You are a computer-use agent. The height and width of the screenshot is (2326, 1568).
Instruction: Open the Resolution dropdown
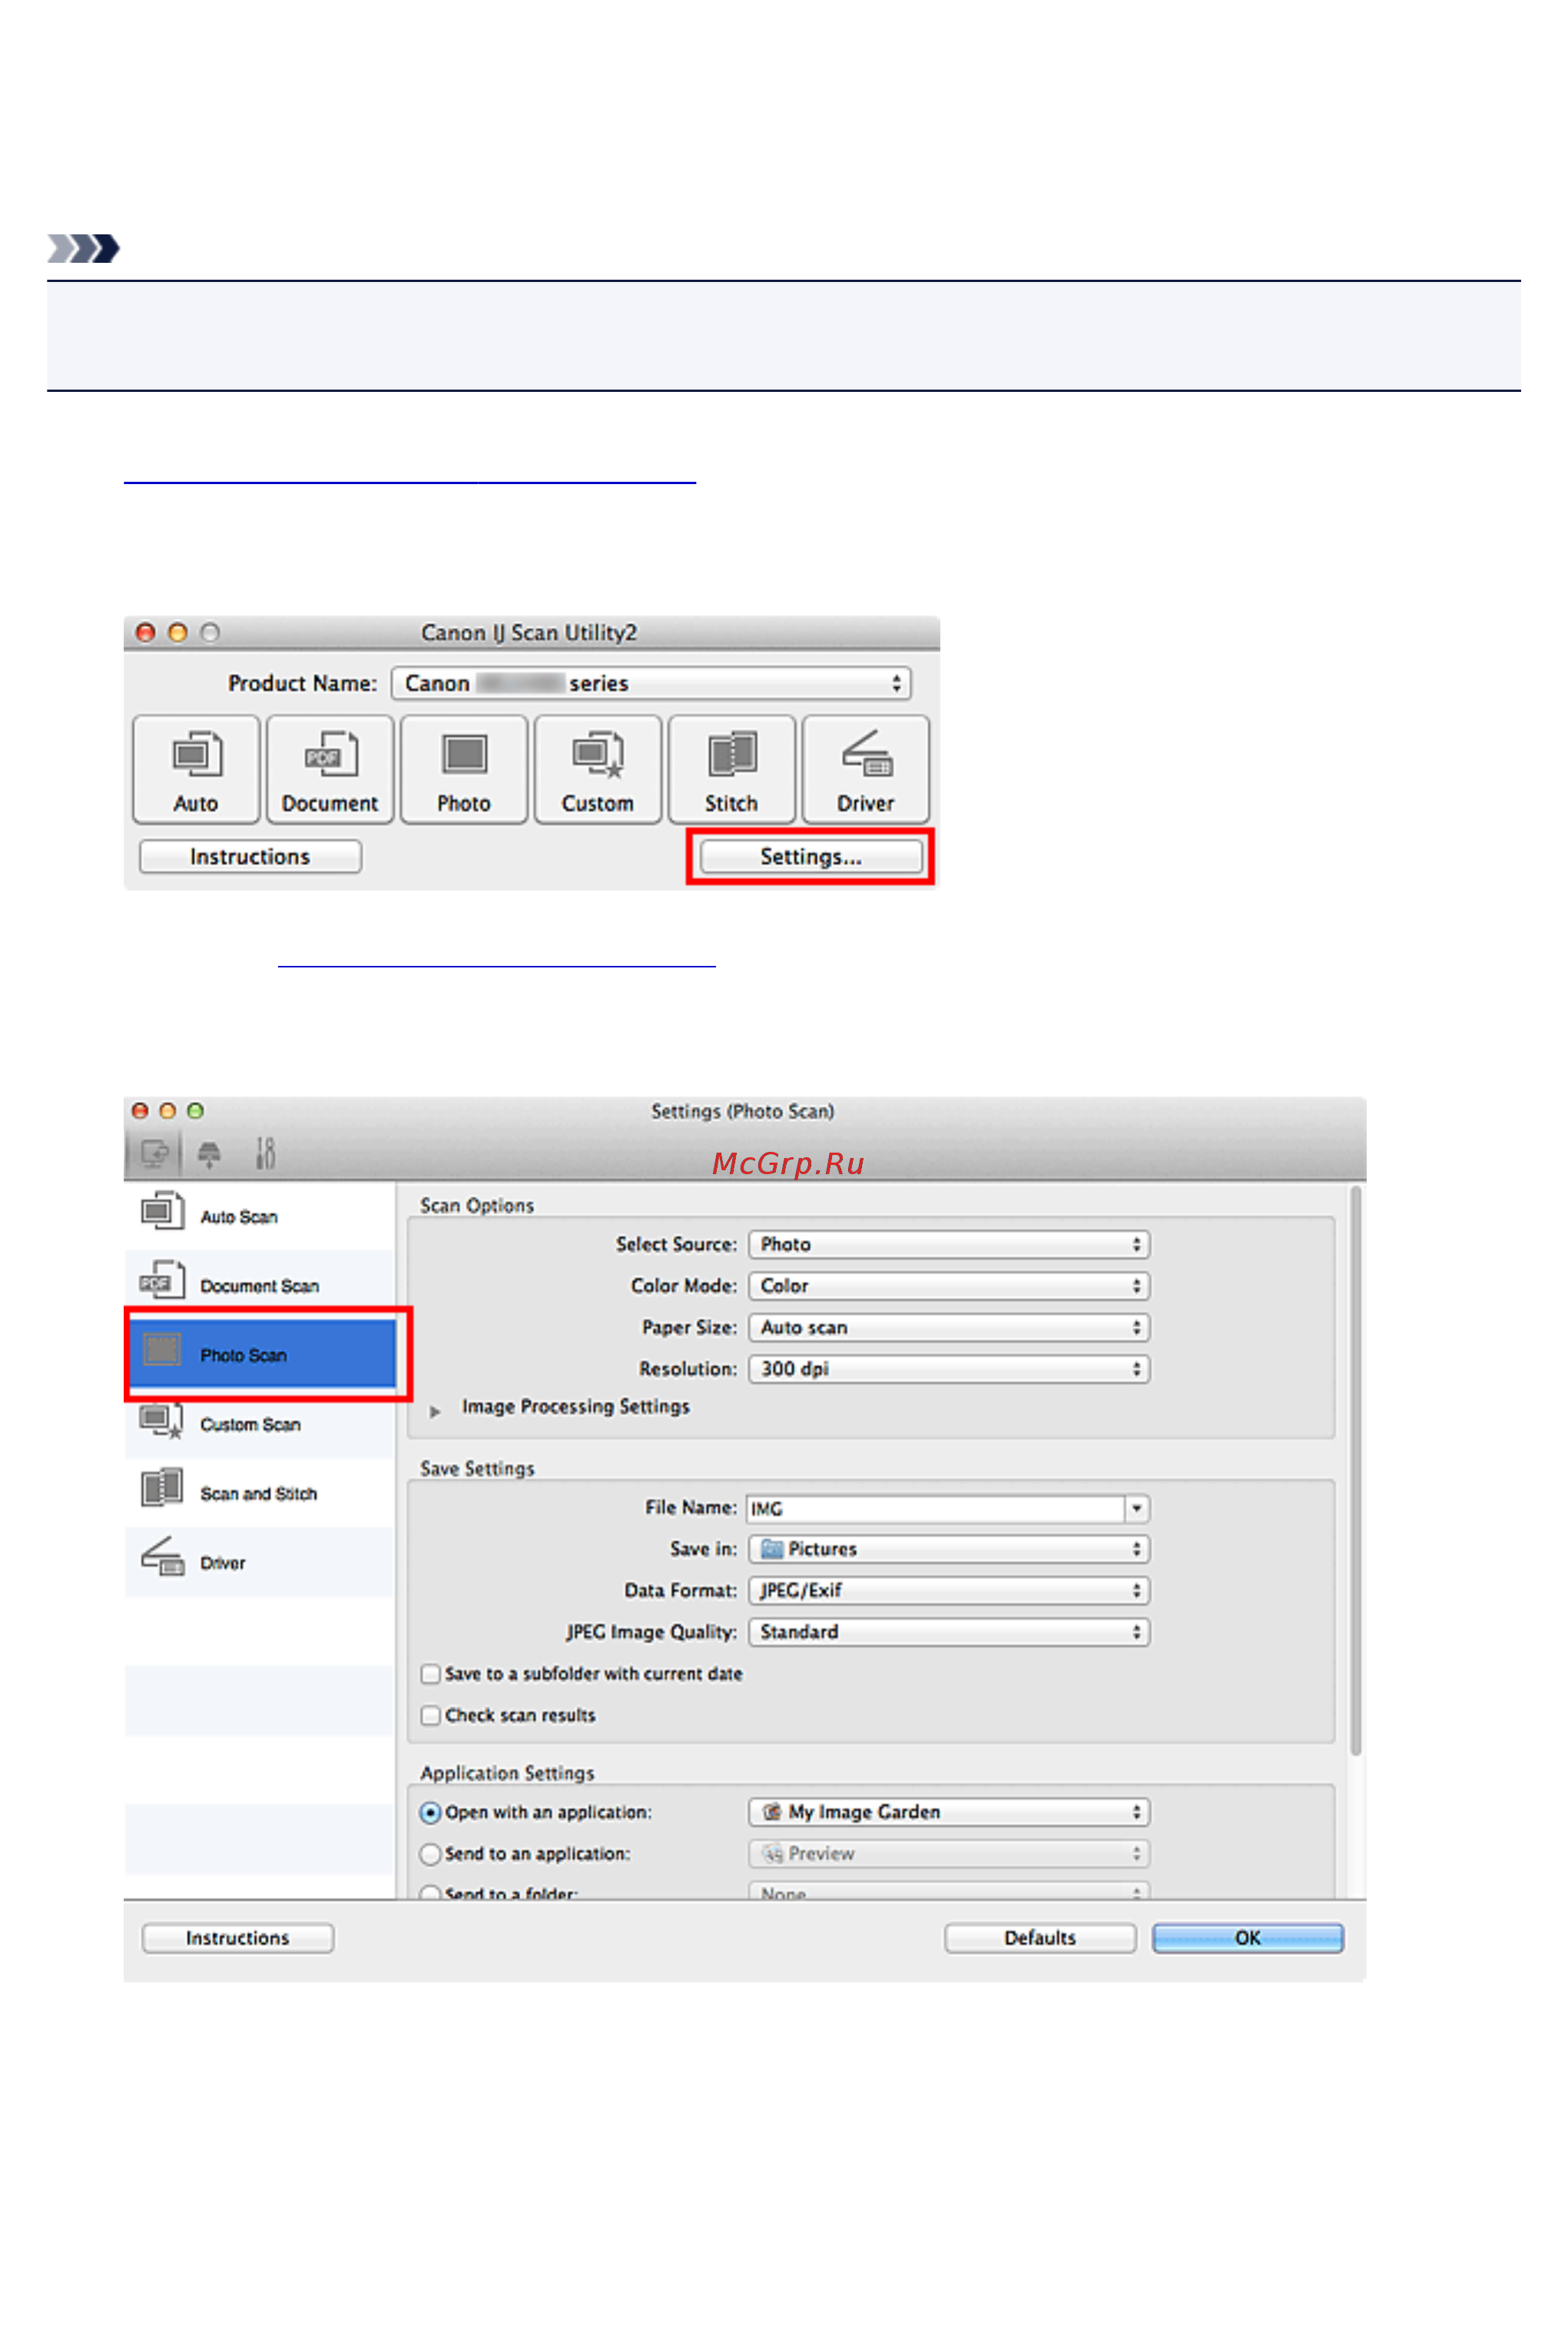tap(949, 1368)
